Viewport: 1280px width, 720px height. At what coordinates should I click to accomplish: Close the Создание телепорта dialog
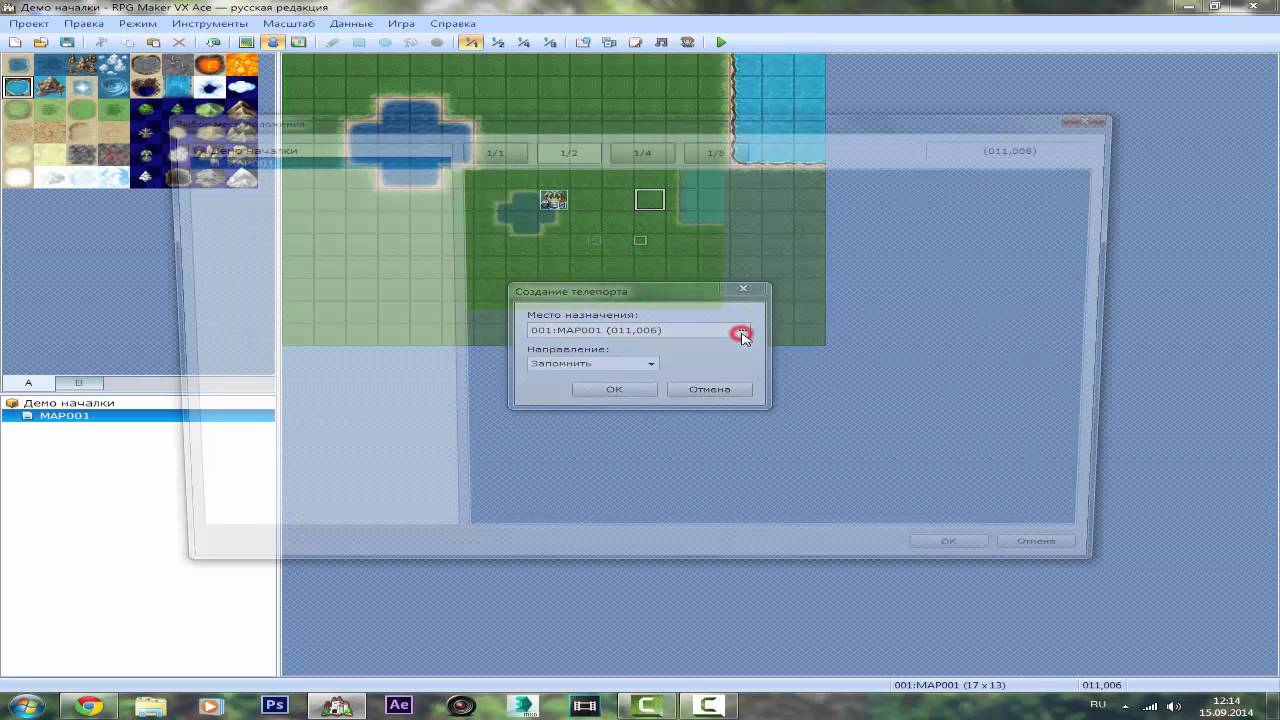pyautogui.click(x=743, y=288)
